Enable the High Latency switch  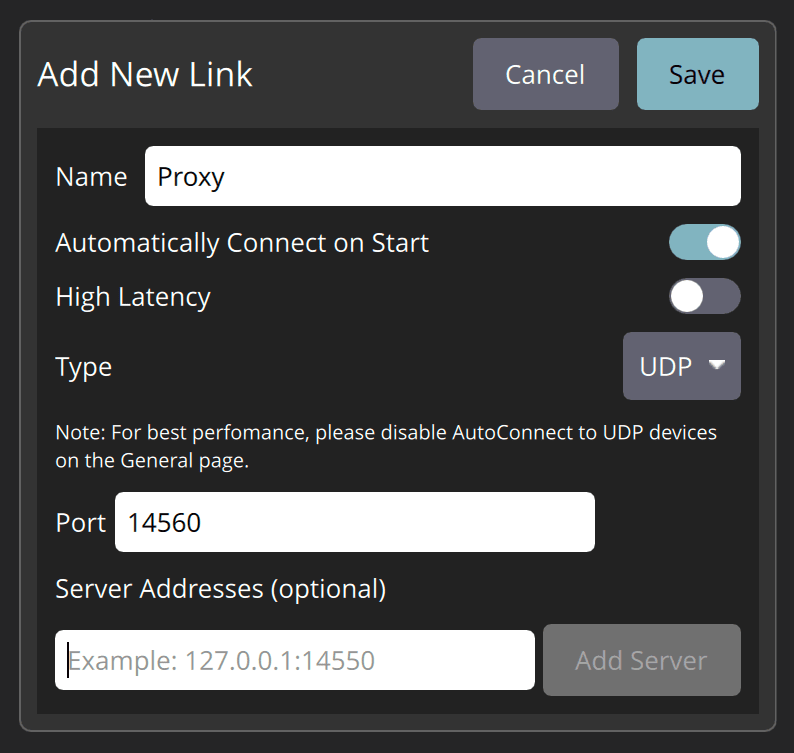point(704,296)
